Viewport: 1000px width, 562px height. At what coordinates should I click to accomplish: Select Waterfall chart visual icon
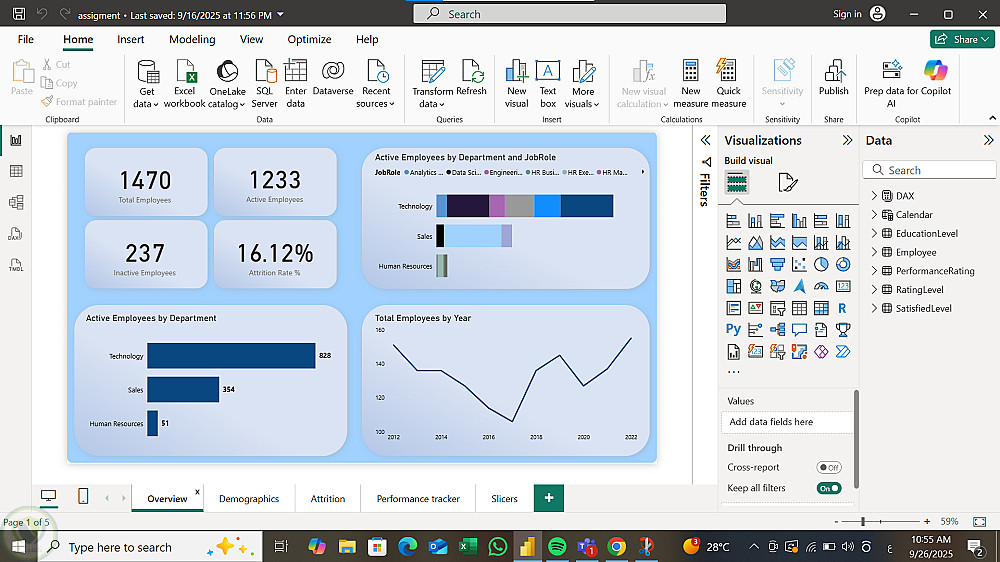[755, 264]
